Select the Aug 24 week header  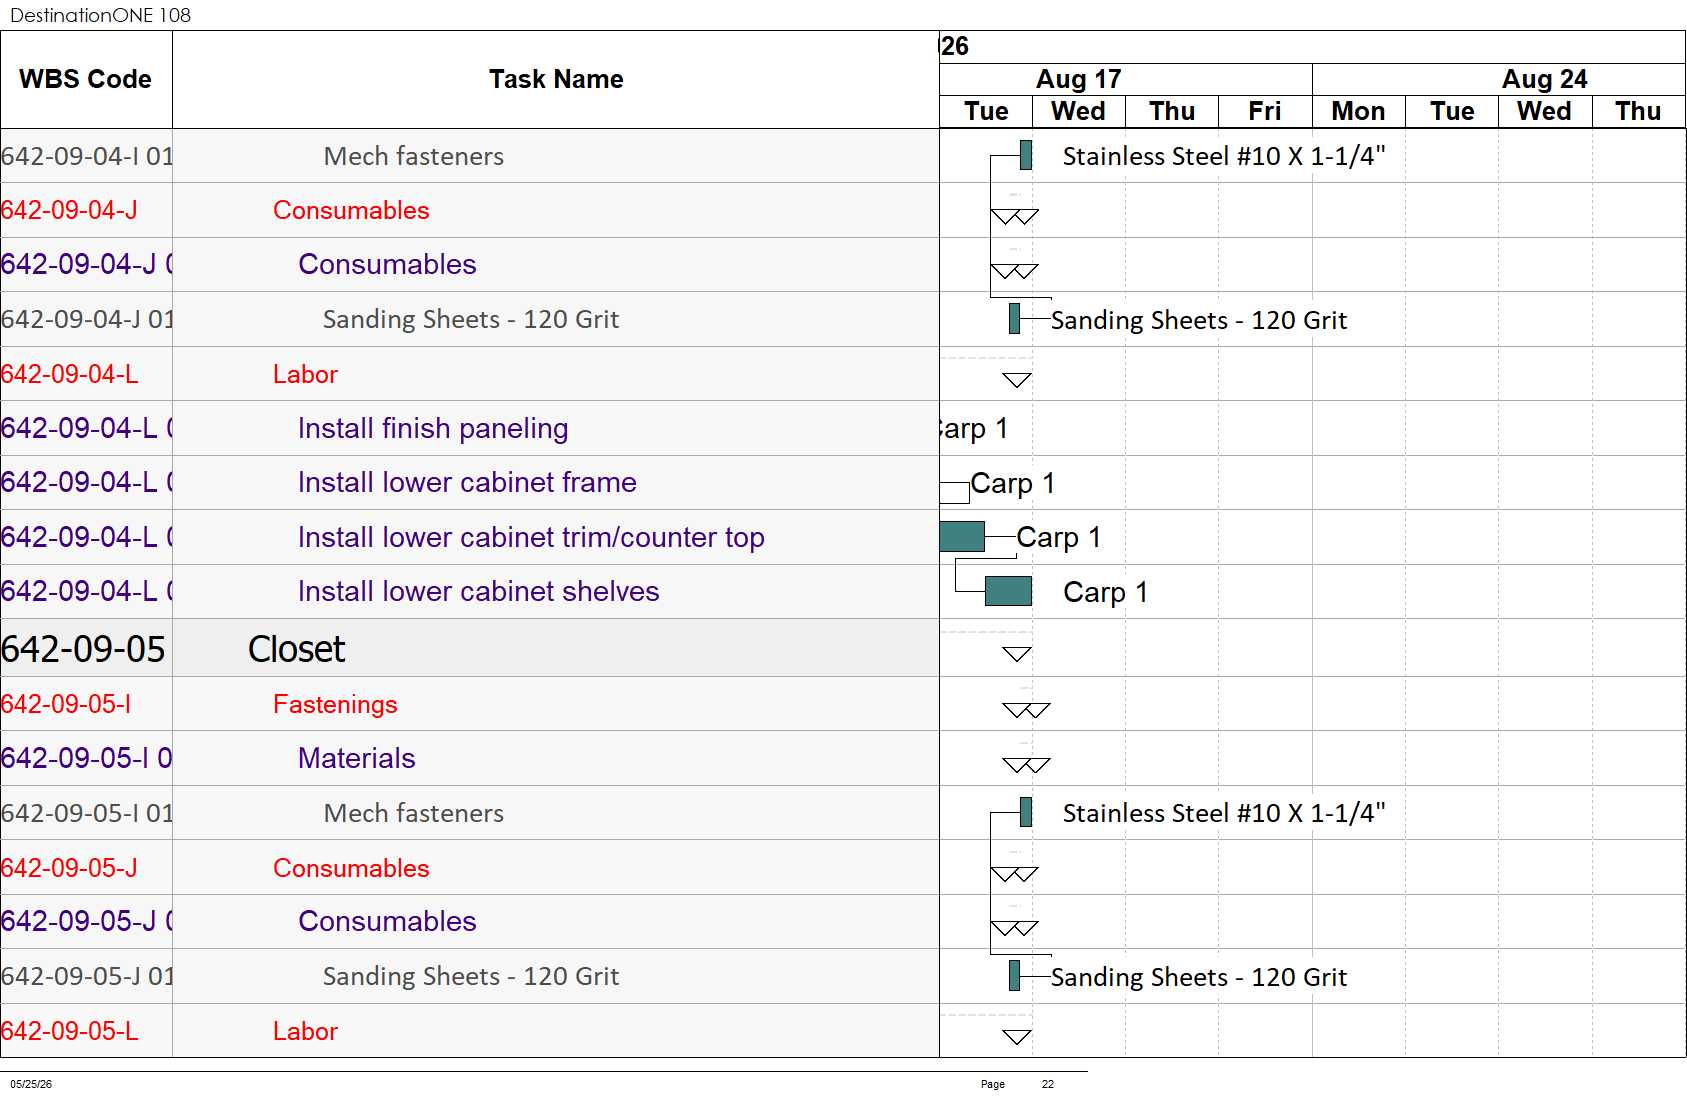coord(1545,79)
